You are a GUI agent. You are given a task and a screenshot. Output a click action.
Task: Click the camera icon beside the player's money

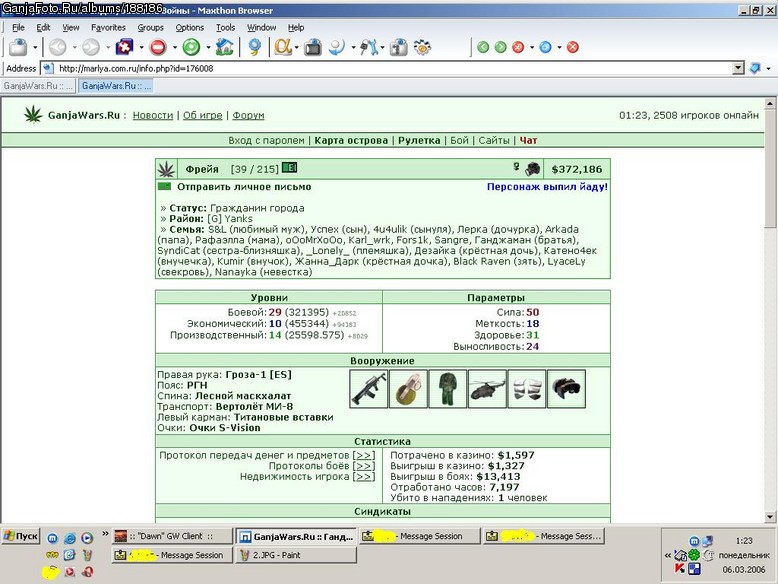click(533, 169)
